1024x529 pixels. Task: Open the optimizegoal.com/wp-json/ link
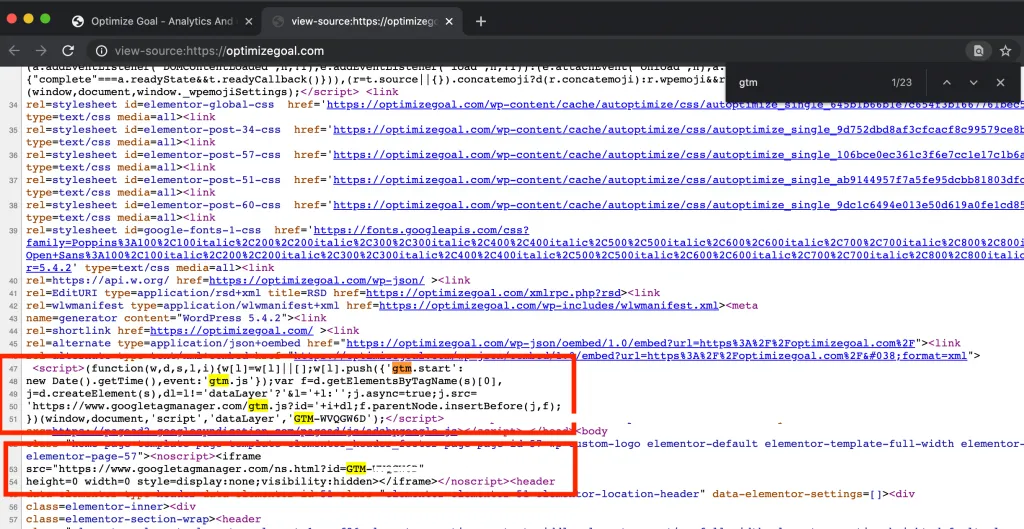pos(317,280)
